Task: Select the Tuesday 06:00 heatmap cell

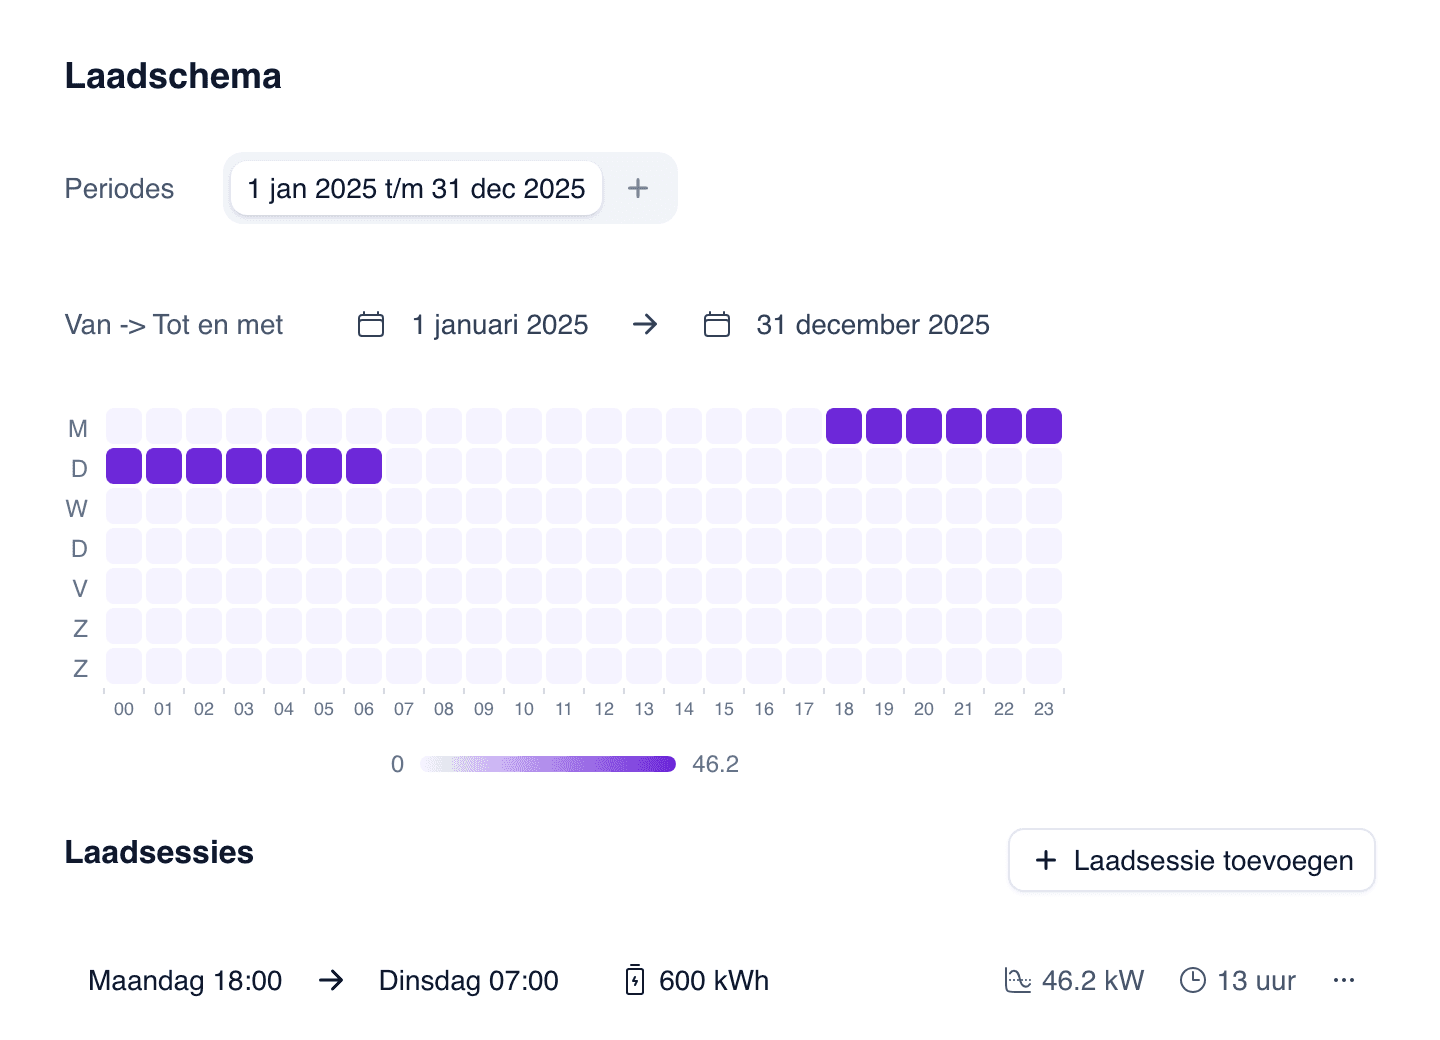Action: (364, 466)
